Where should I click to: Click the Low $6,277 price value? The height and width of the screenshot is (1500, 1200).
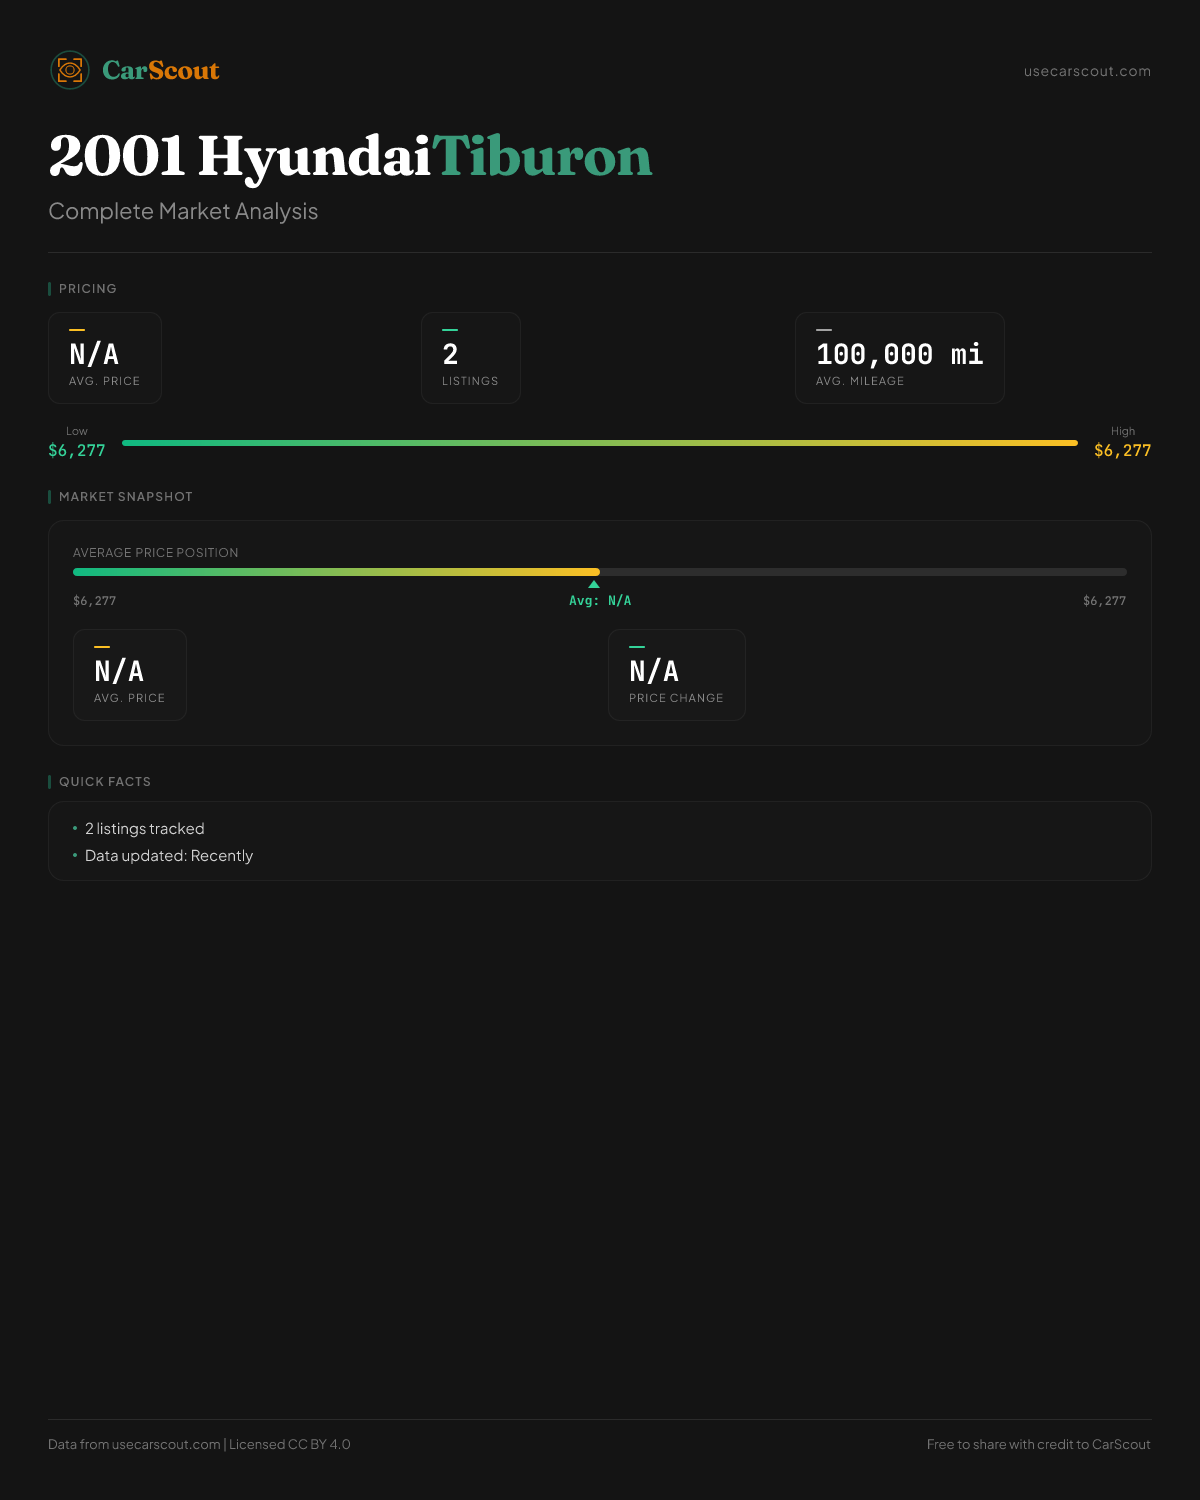pos(77,451)
